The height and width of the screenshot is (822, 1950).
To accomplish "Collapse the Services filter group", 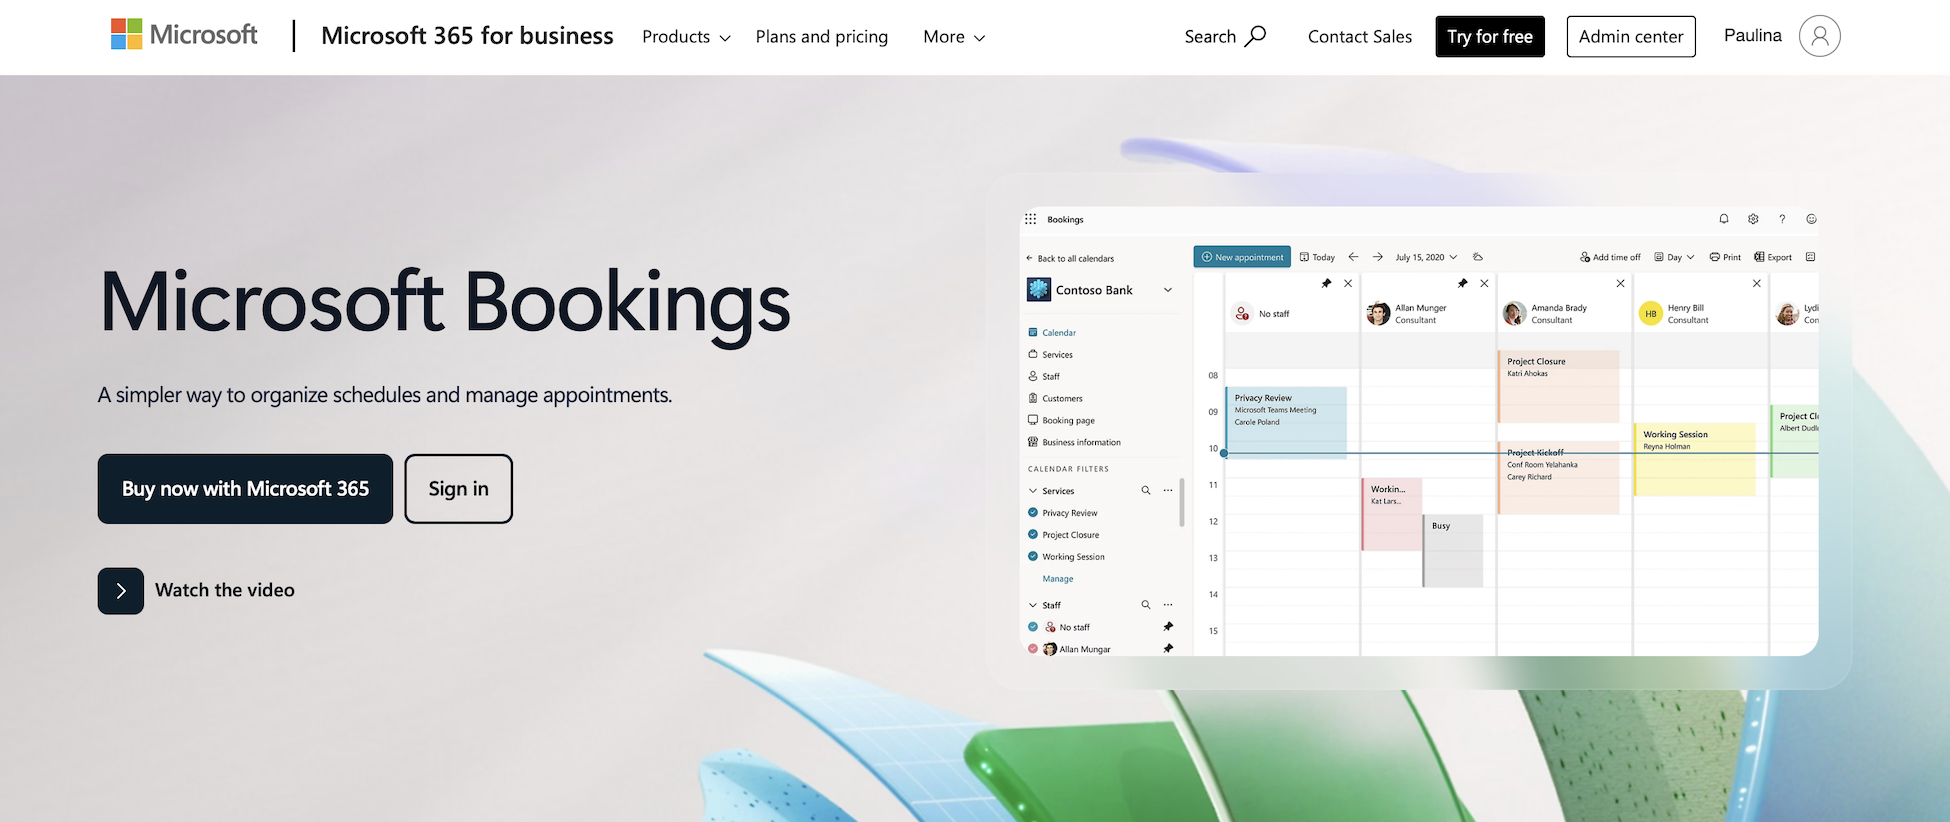I will [1033, 491].
